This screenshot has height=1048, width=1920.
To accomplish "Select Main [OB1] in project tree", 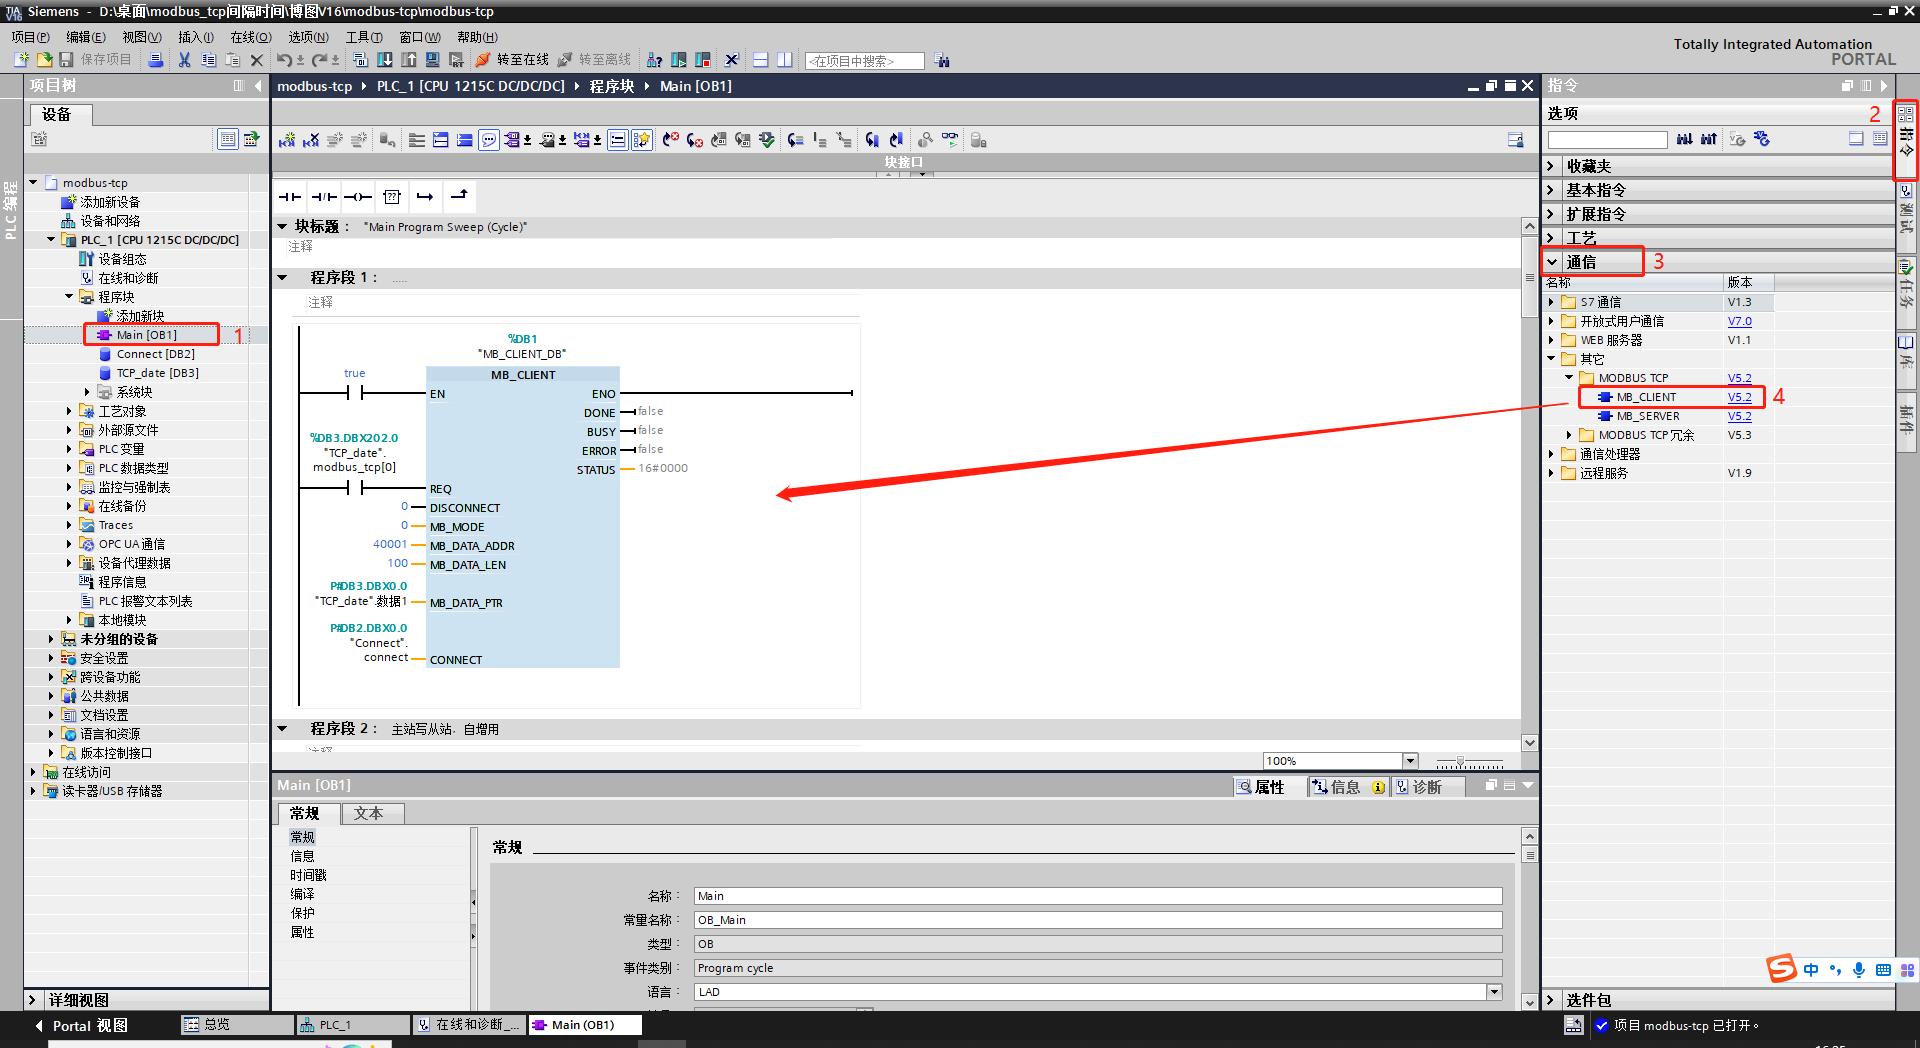I will 146,335.
